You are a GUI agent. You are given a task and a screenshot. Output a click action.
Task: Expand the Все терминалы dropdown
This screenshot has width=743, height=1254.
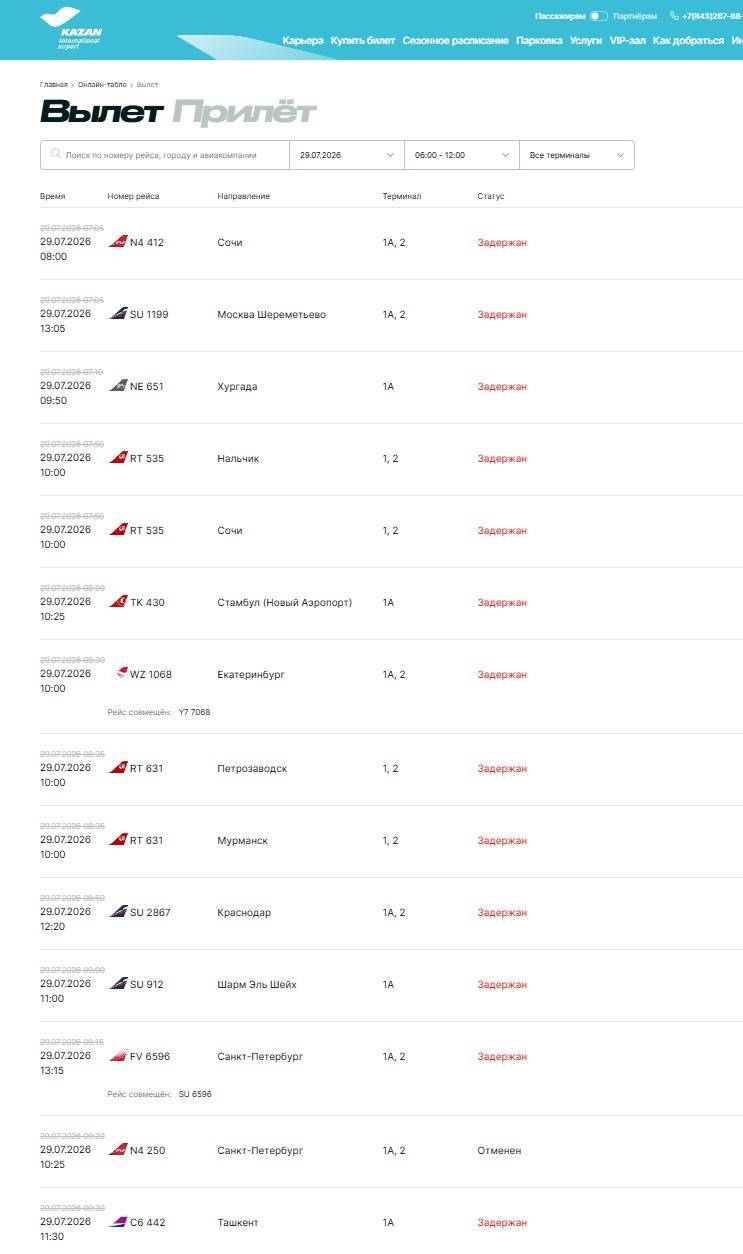click(577, 155)
